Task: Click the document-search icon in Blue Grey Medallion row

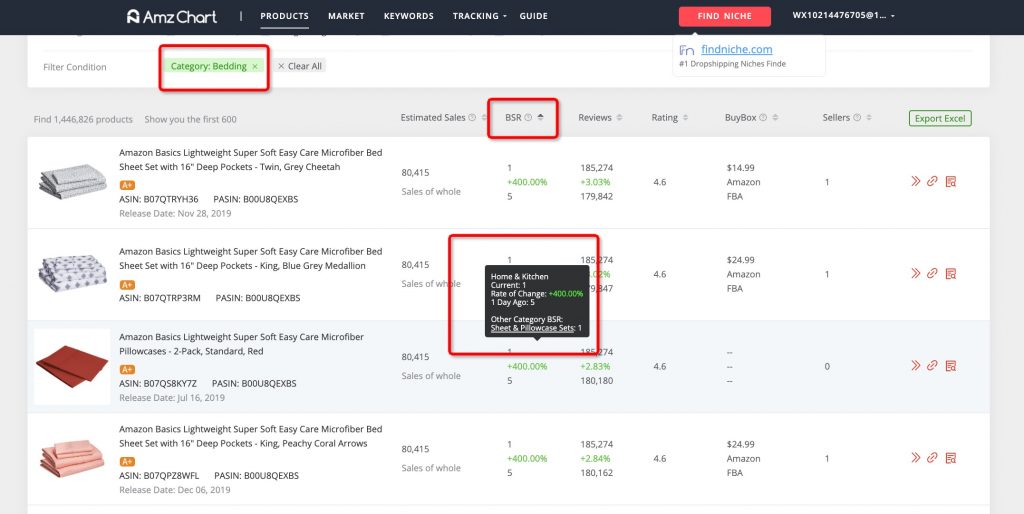Action: [x=951, y=274]
